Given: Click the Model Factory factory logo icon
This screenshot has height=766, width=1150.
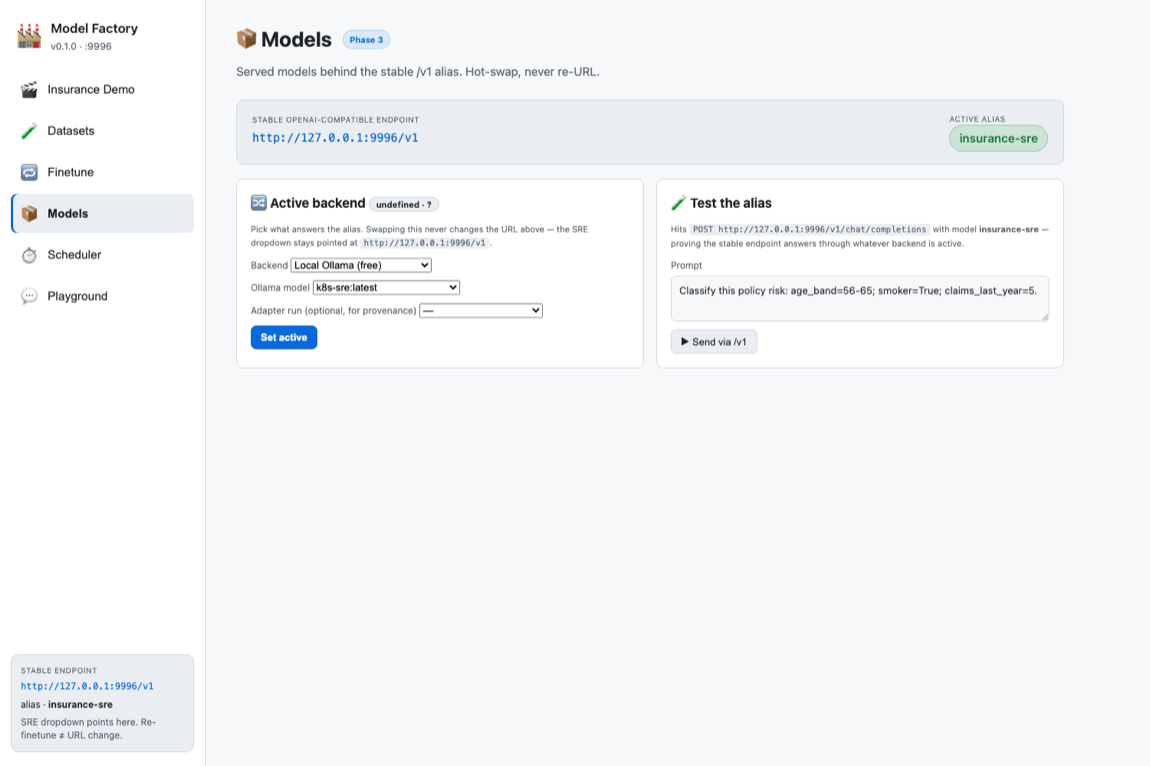Looking at the screenshot, I should (29, 36).
